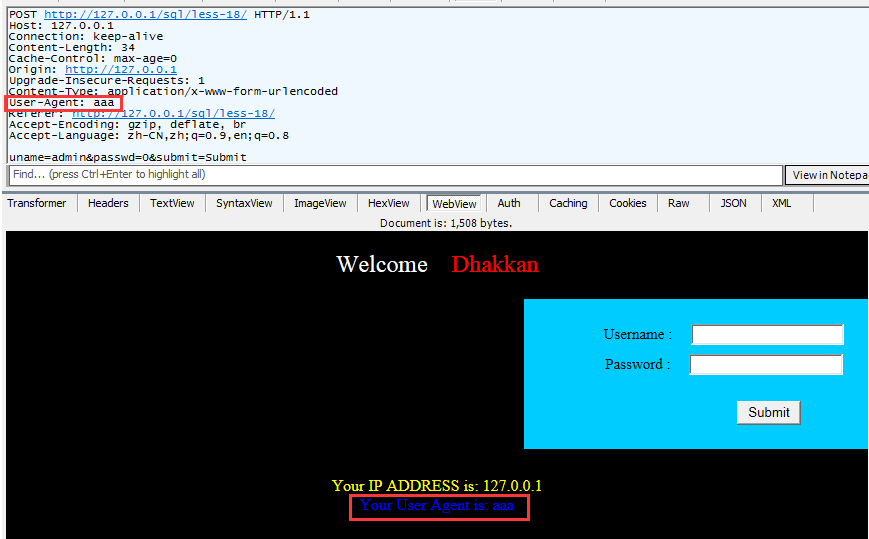Open the POST request URL link
869x539 pixels.
pyautogui.click(x=145, y=14)
